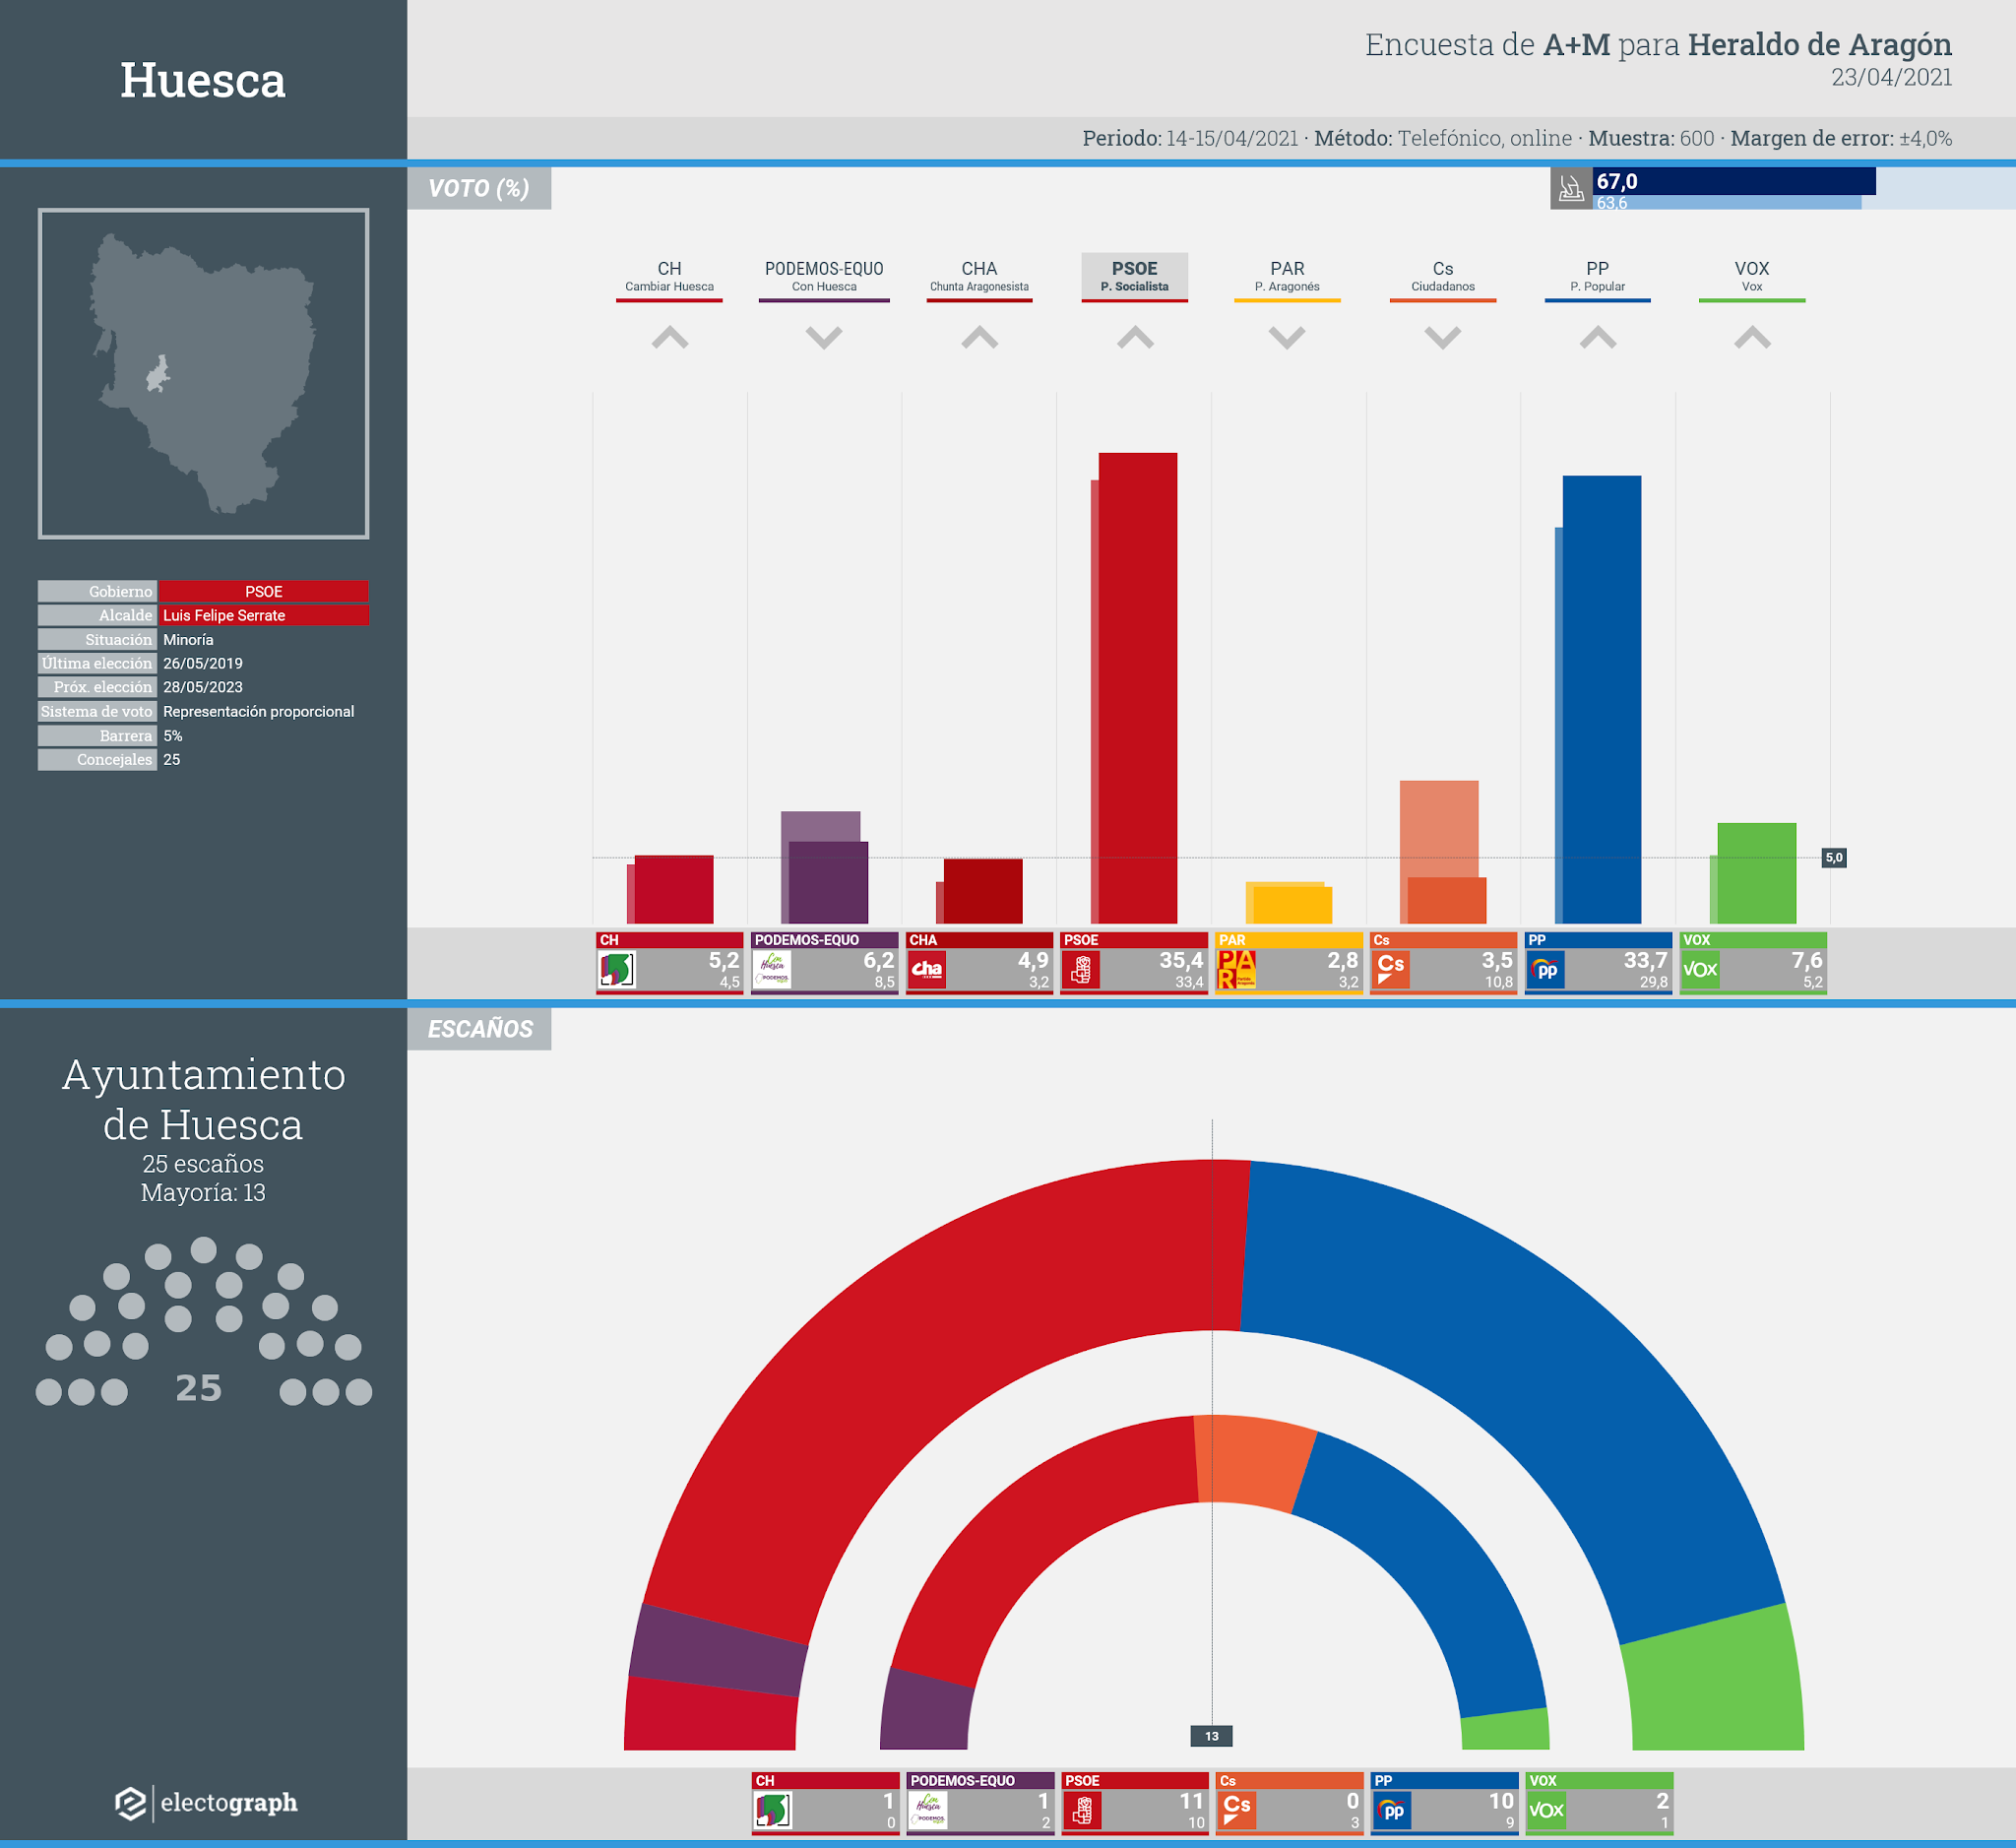Click the up chevron under CH
This screenshot has width=2016, height=1848.
[670, 338]
